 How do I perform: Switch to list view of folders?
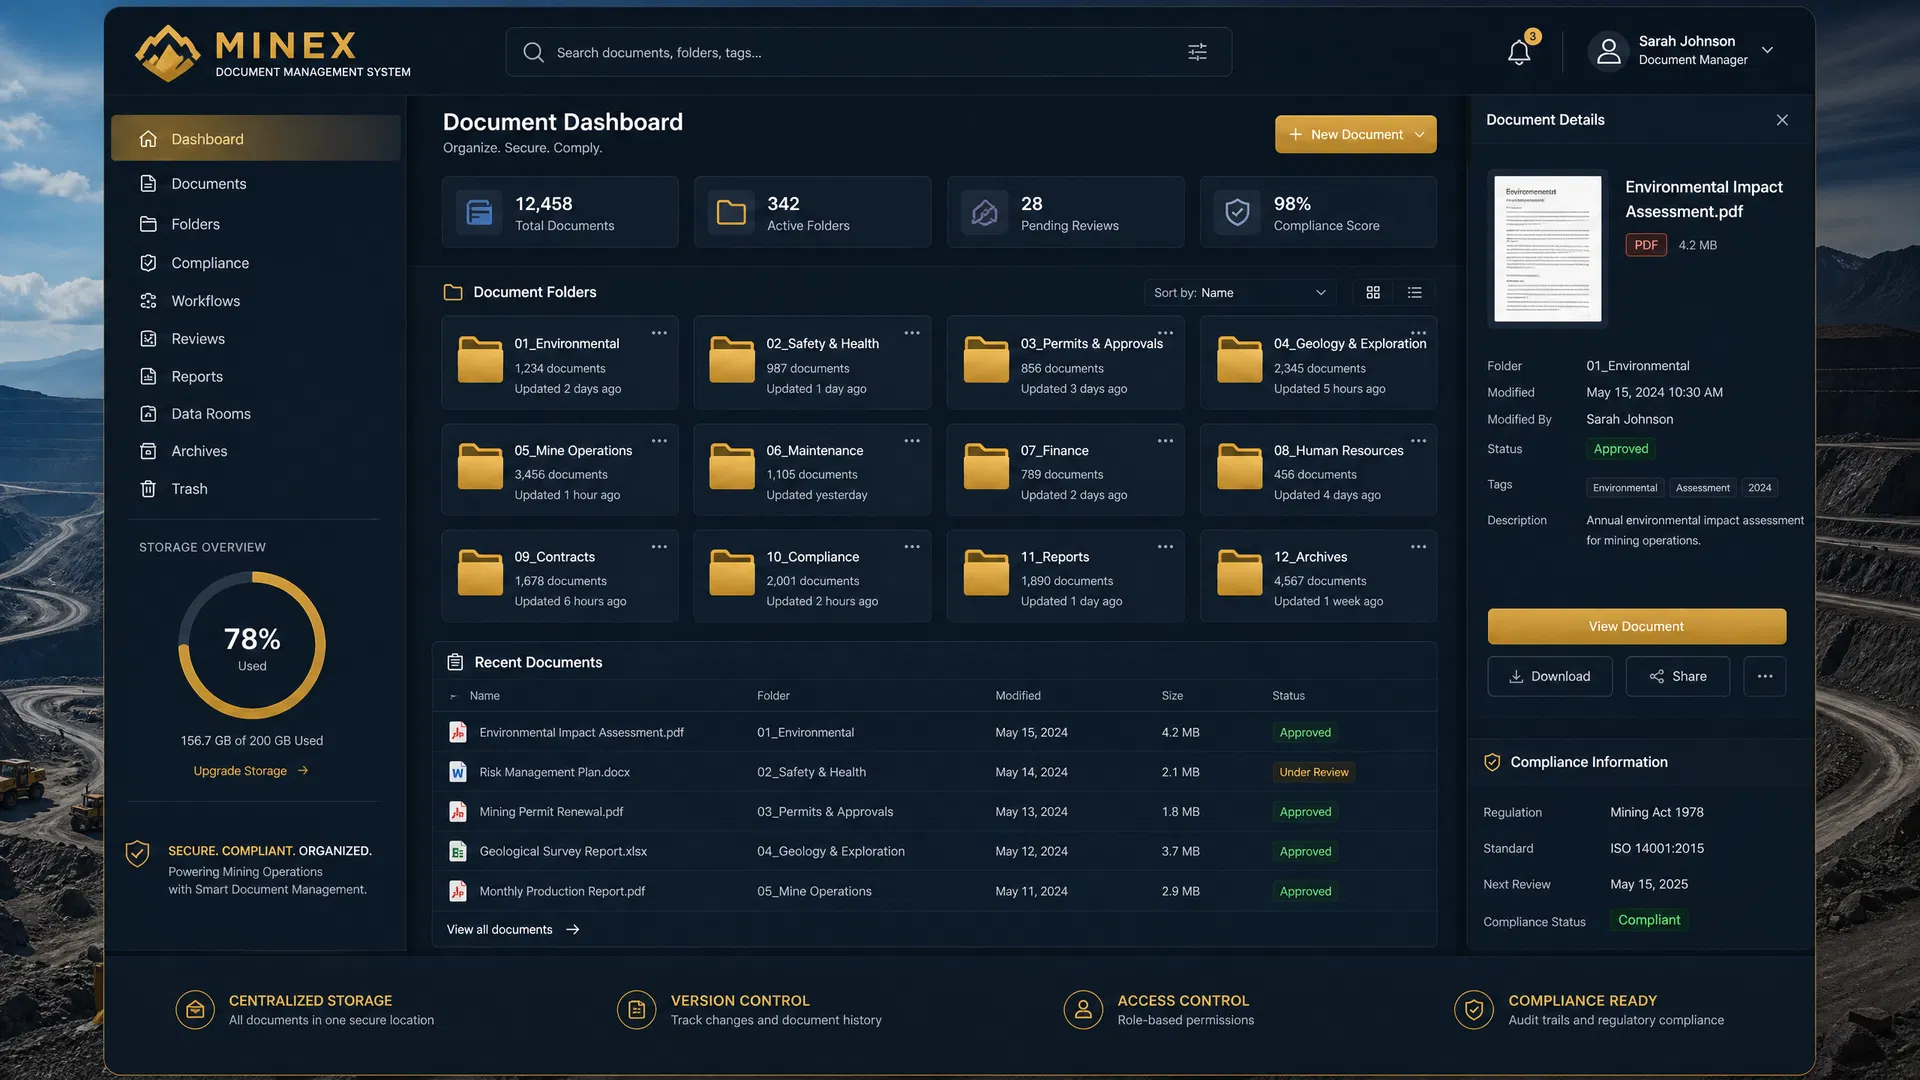1415,292
